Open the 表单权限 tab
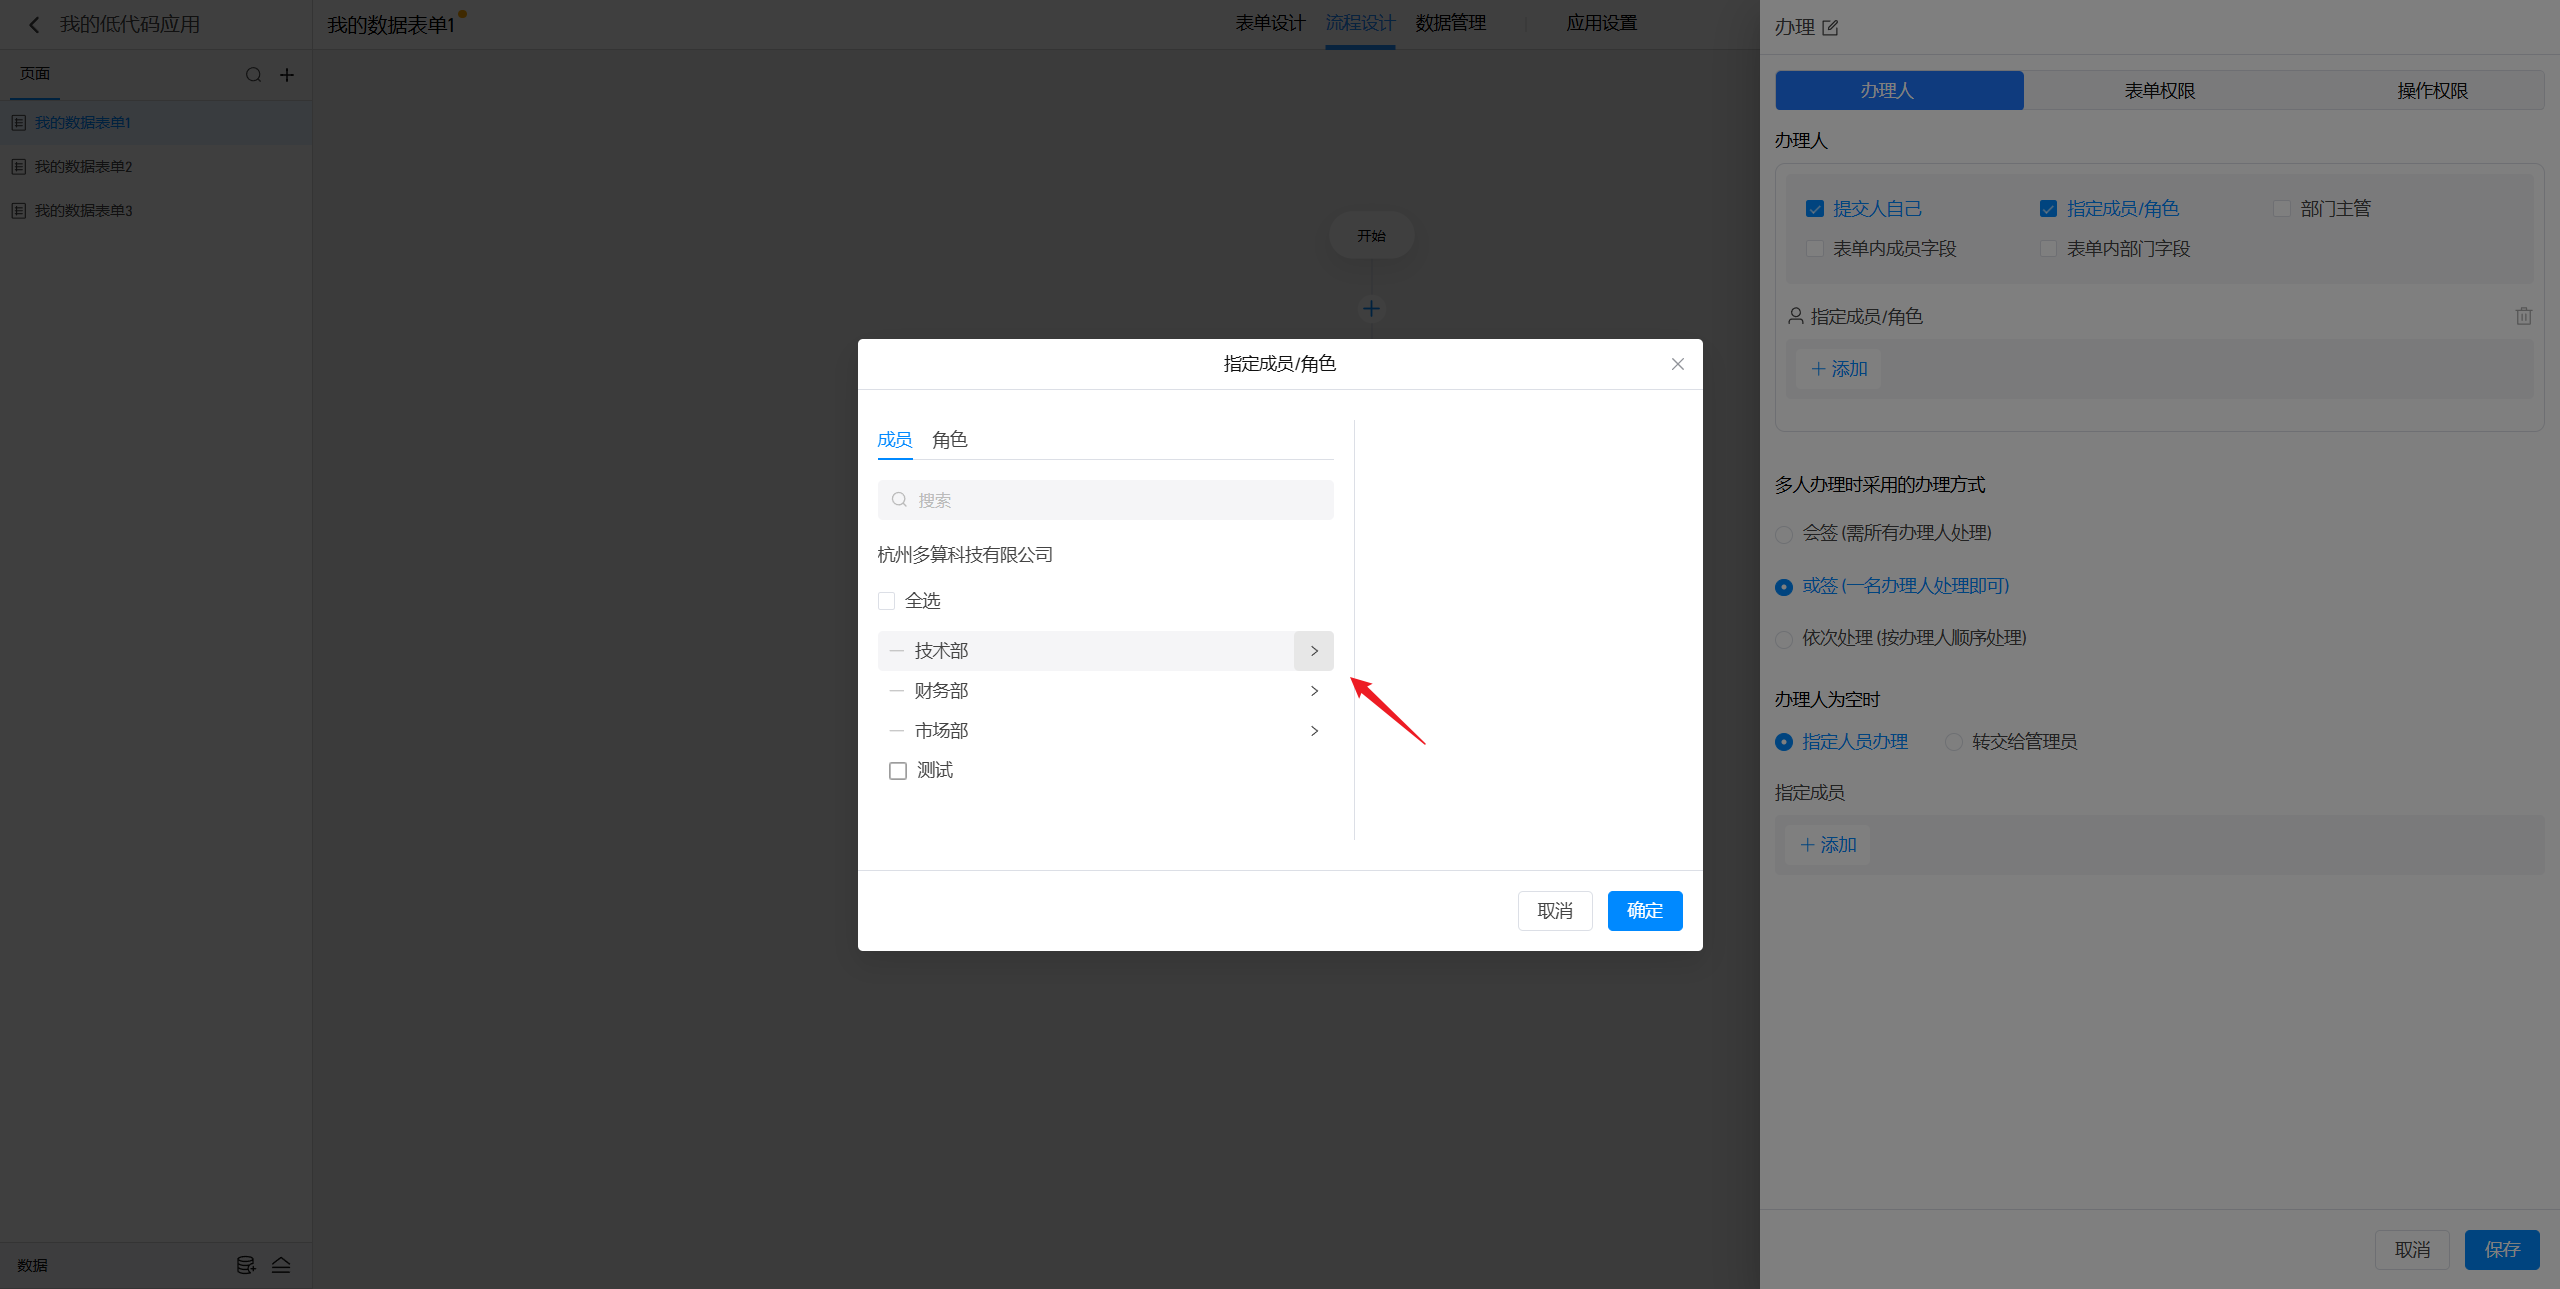Screen dimensions: 2560x1289 [2159, 91]
